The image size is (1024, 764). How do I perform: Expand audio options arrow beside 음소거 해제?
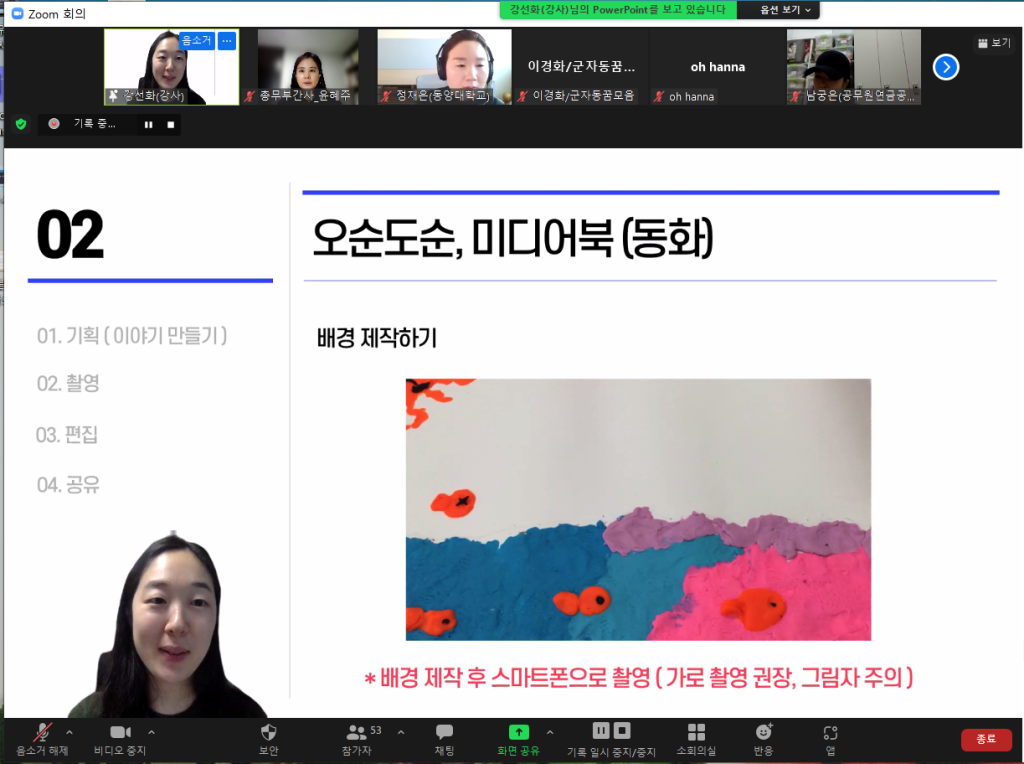pyautogui.click(x=69, y=732)
